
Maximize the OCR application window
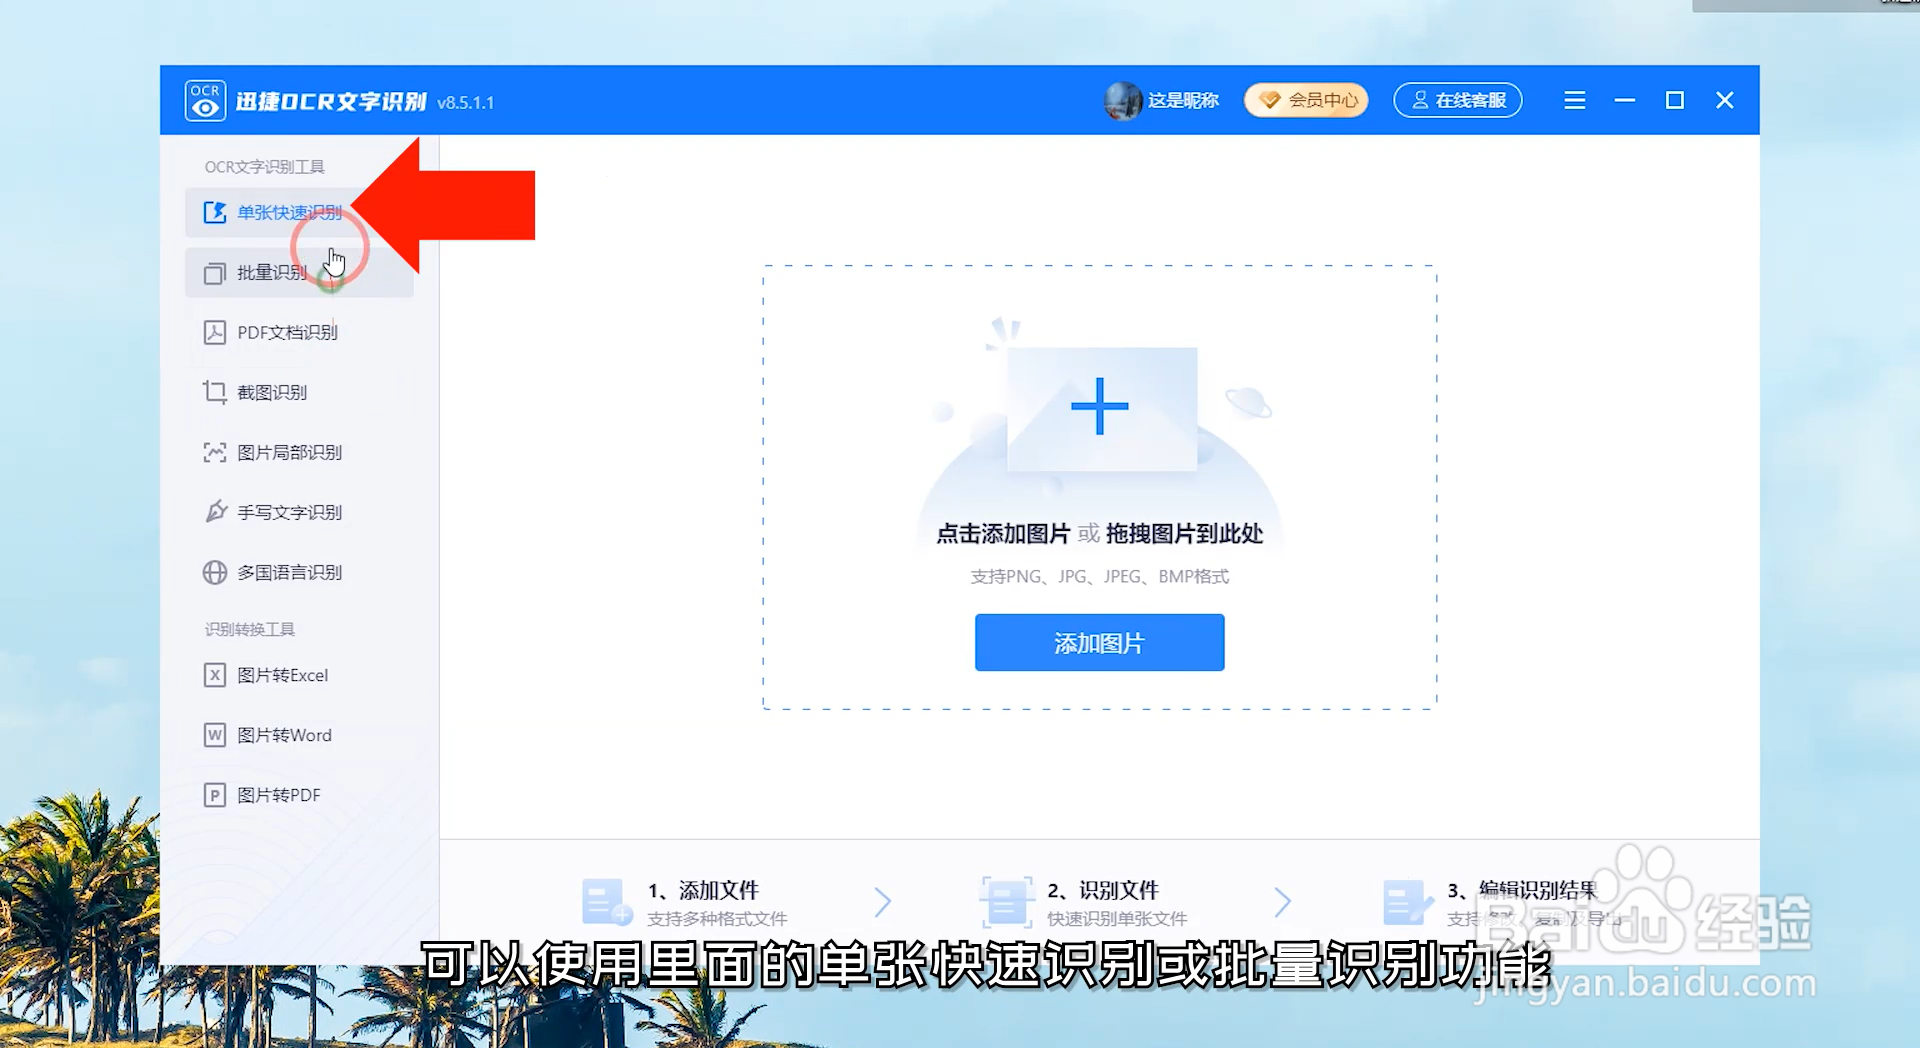click(1675, 100)
